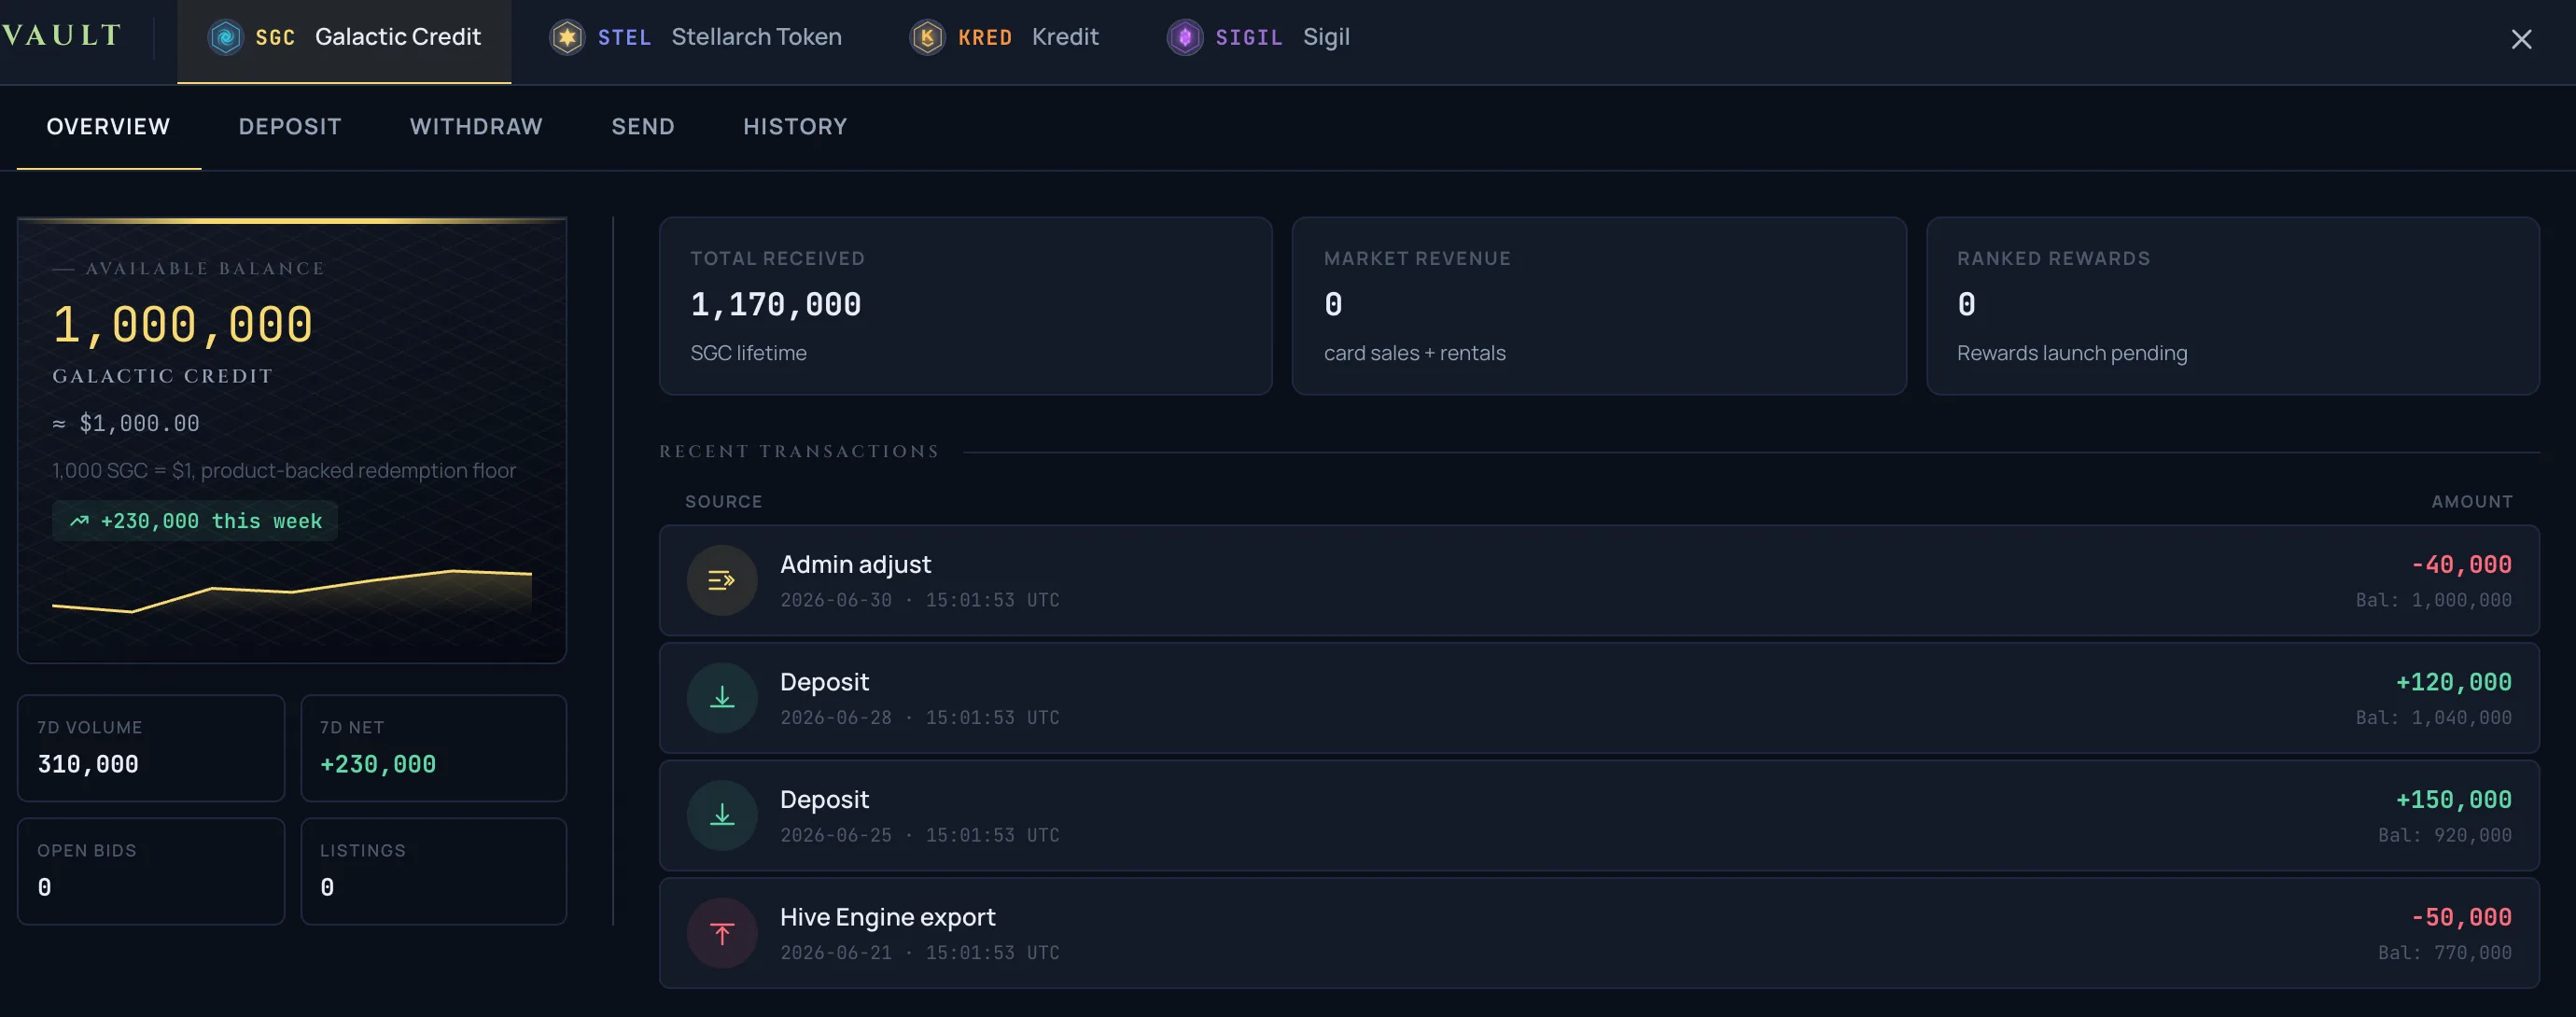Click the Ranked Rewards stat card
Screen dimensions: 2576x1017
(2232, 306)
